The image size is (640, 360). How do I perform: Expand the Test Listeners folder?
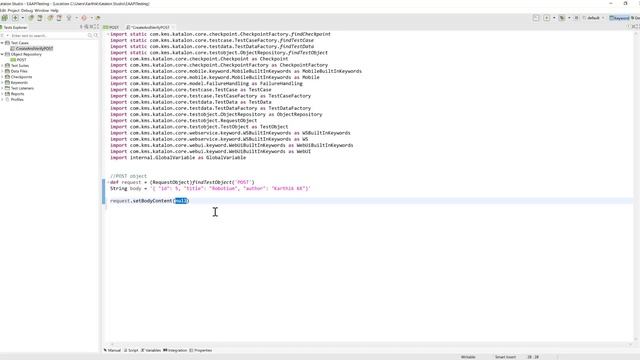point(2,89)
